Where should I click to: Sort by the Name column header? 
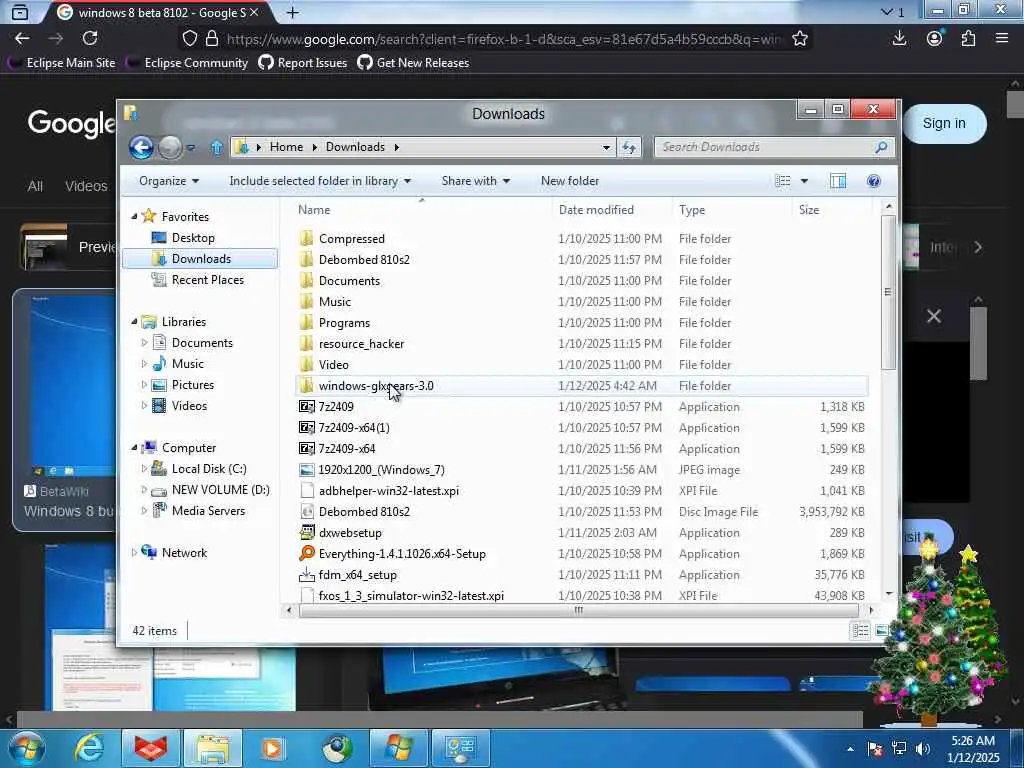314,210
